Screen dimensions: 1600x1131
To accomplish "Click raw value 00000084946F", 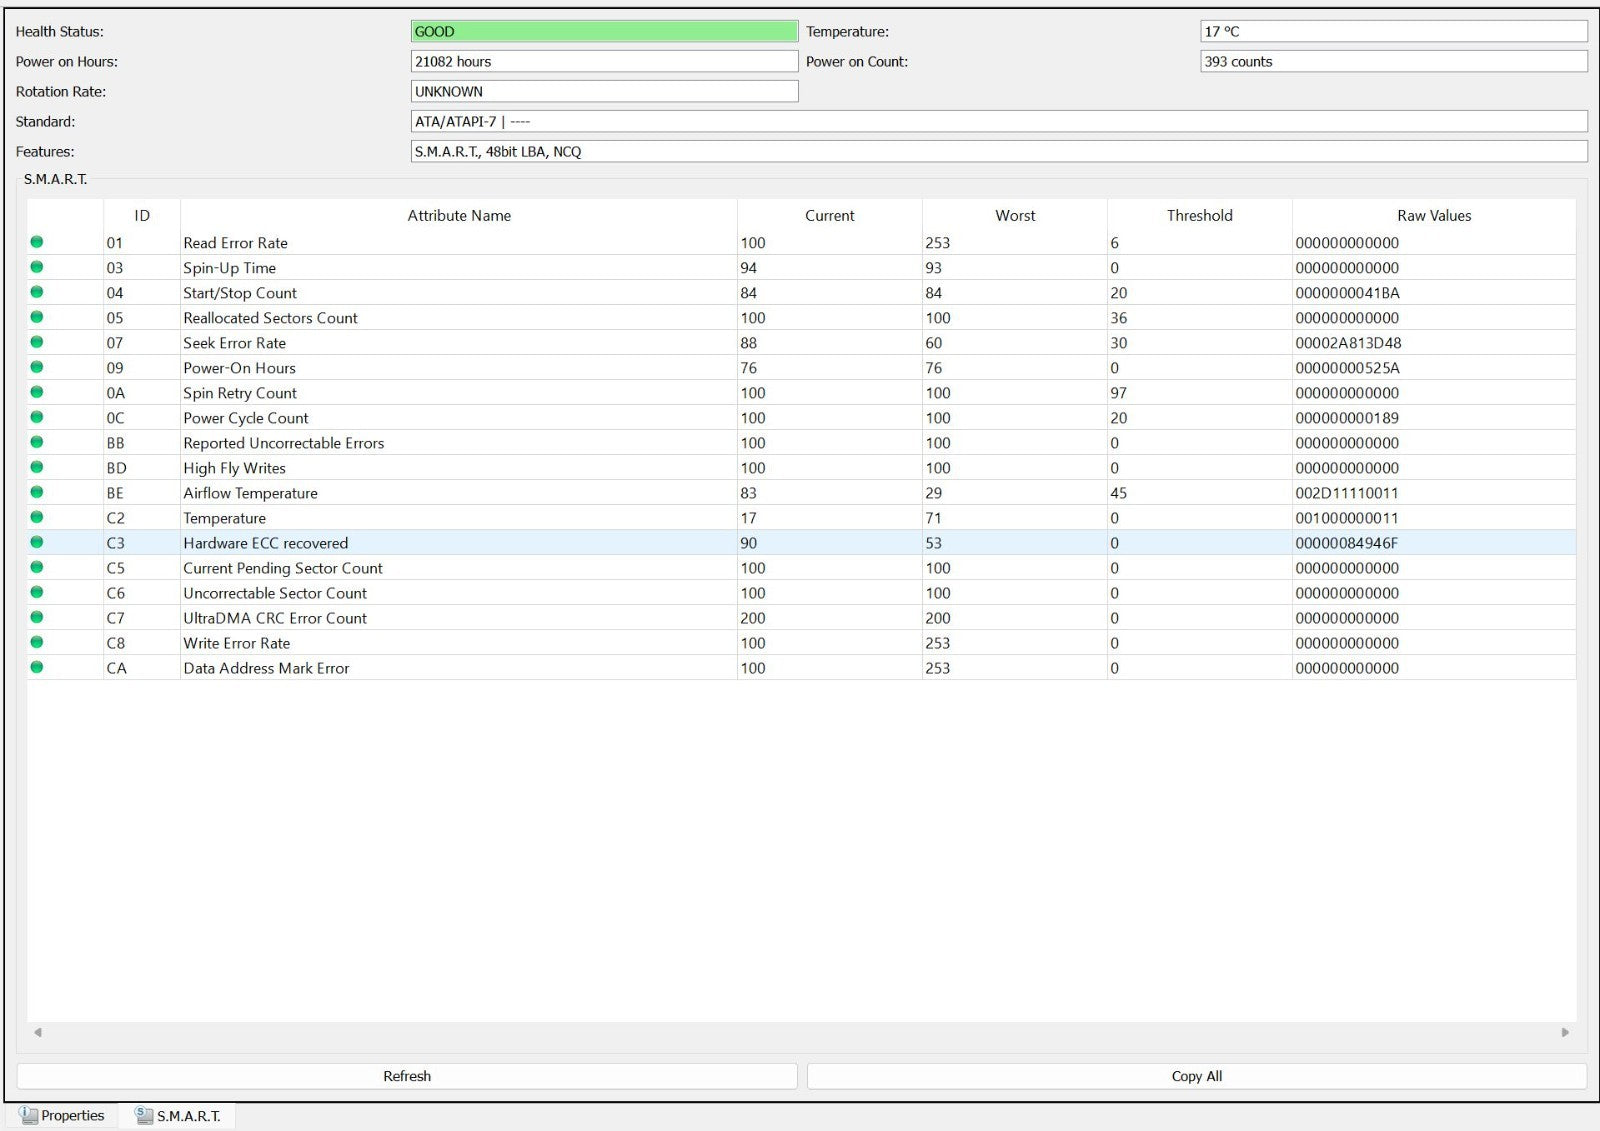I will [1347, 543].
